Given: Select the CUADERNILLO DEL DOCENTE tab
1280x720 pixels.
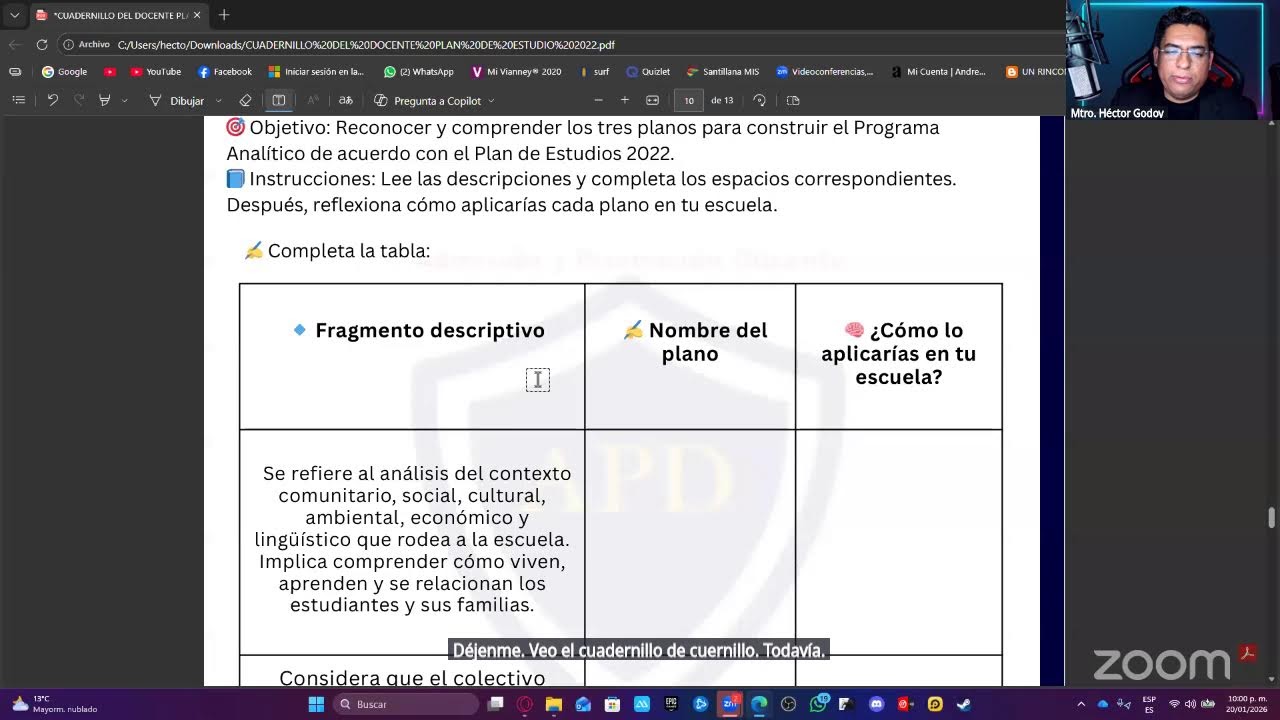Looking at the screenshot, I should pyautogui.click(x=118, y=15).
